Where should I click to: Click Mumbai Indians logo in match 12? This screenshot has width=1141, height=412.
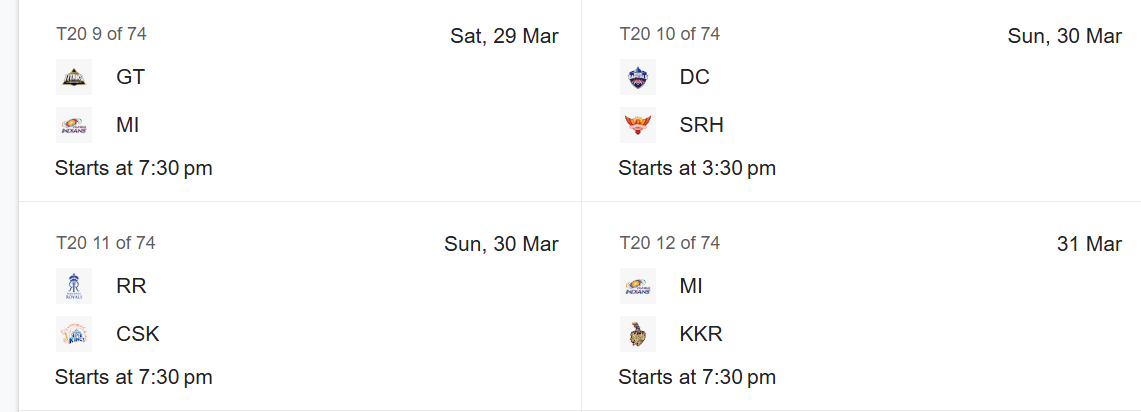coord(638,286)
